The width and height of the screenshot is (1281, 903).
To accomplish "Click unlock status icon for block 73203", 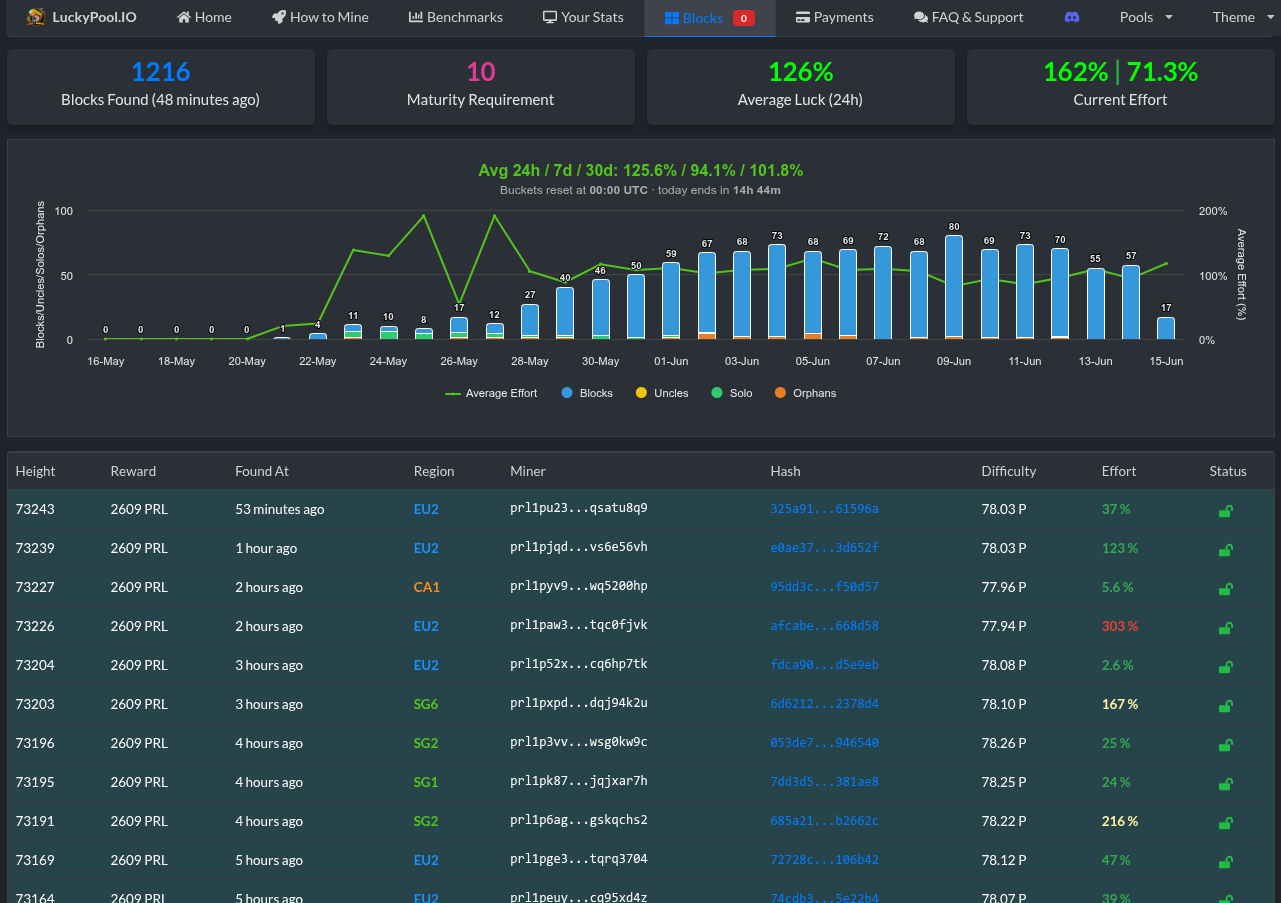I will coord(1225,705).
